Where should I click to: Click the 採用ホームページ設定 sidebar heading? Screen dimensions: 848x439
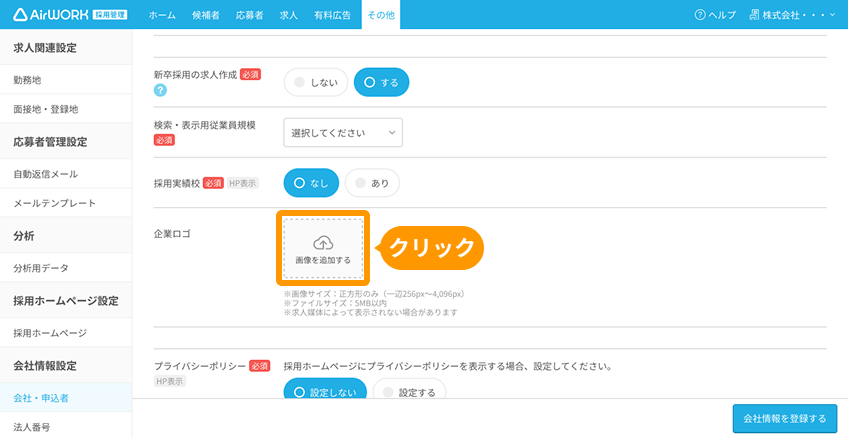[65, 301]
